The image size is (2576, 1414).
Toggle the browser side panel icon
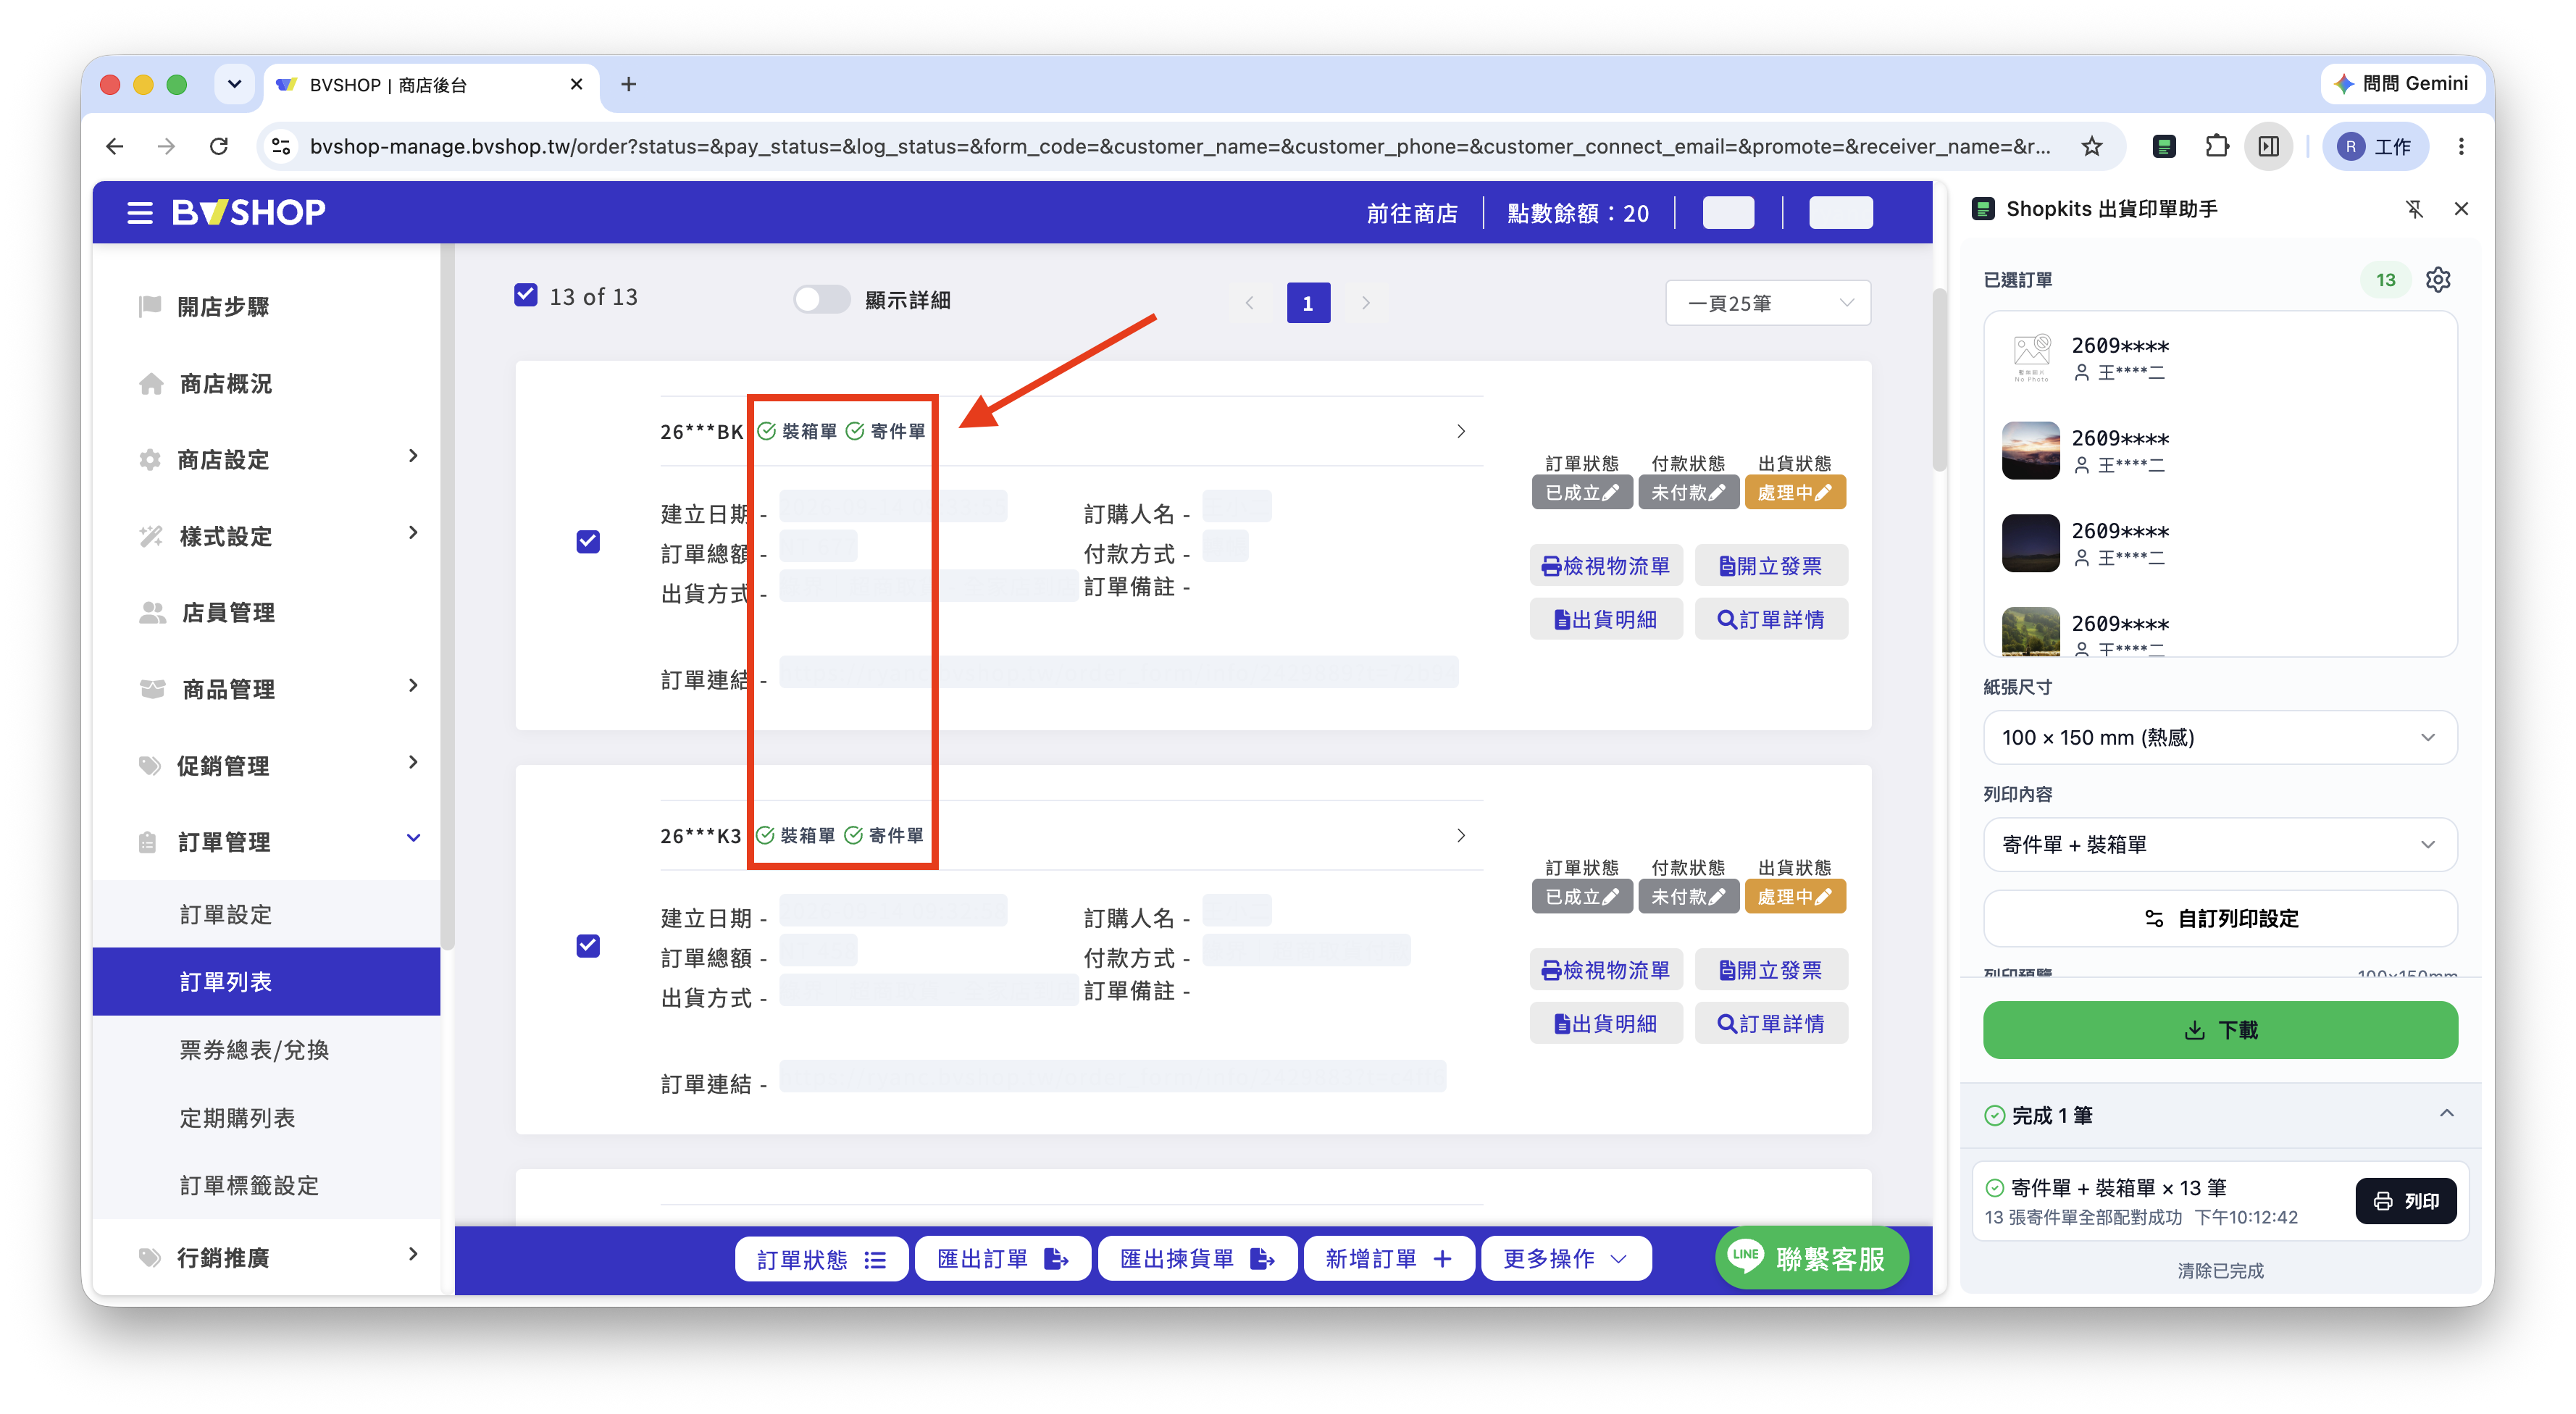tap(2268, 146)
